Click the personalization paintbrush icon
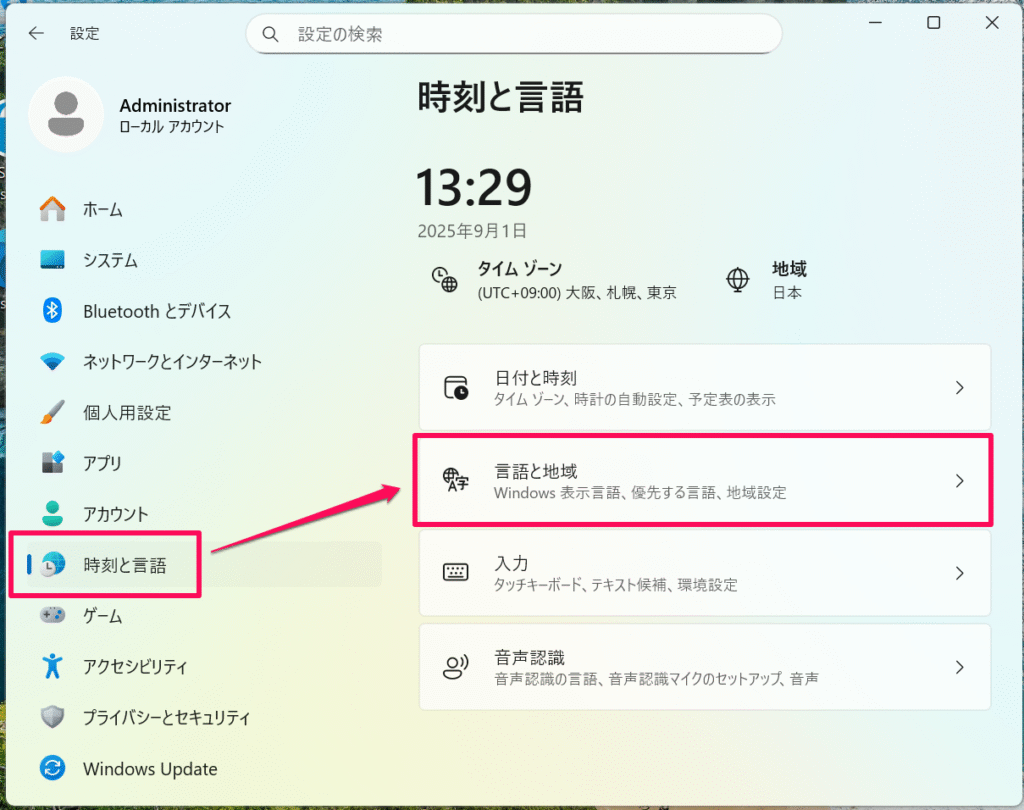This screenshot has width=1024, height=810. pyautogui.click(x=52, y=412)
